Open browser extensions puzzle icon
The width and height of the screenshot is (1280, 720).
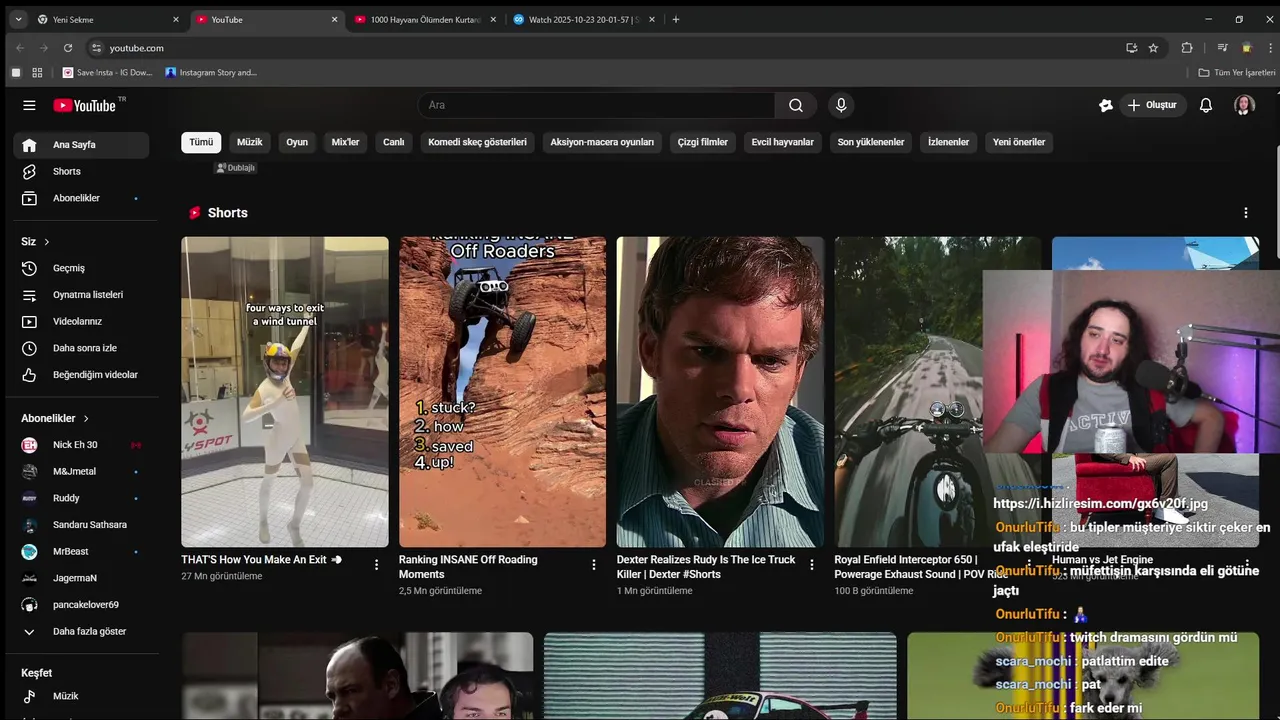(x=1187, y=48)
